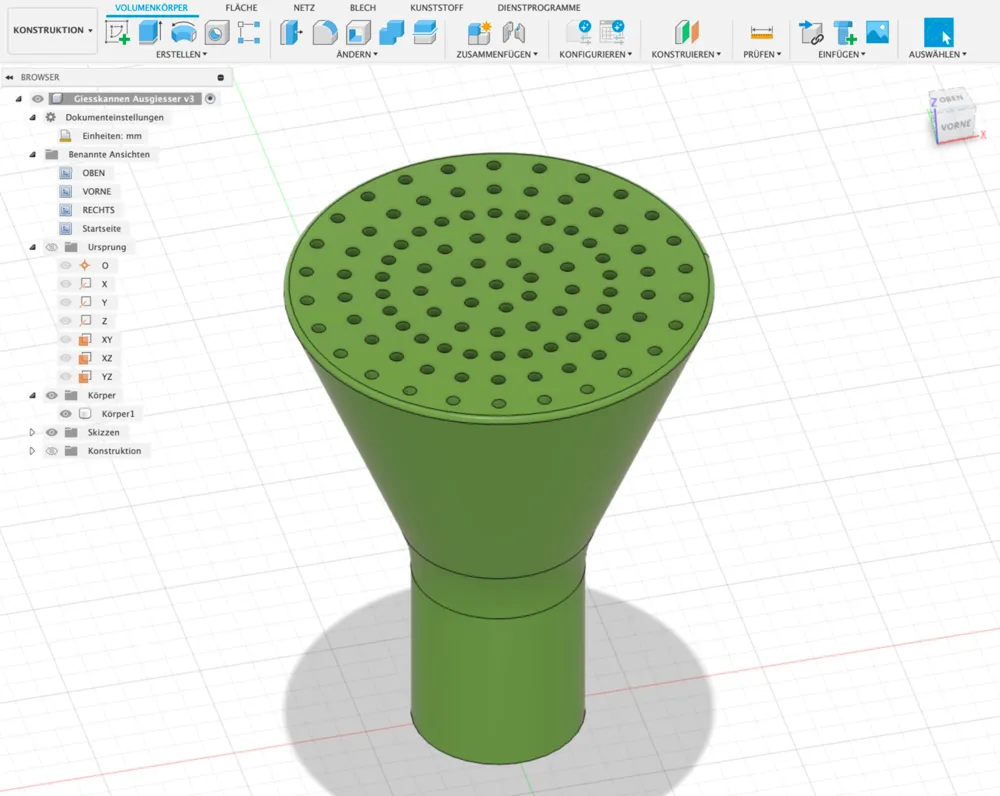Screen dimensions: 1000x796
Task: Open the ERSTELLEN dropdown menu
Action: (x=181, y=54)
